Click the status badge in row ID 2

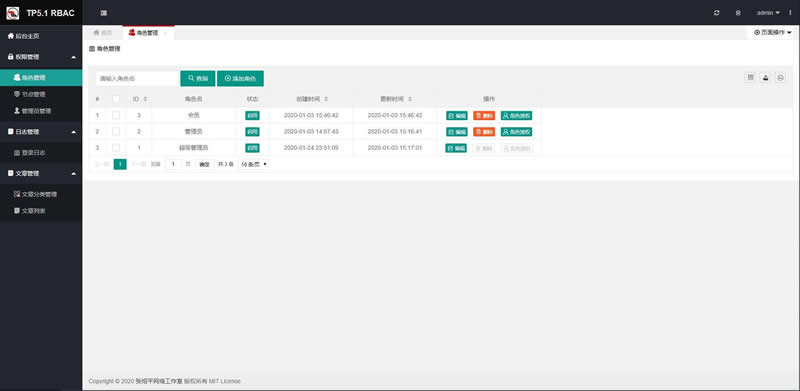point(252,132)
